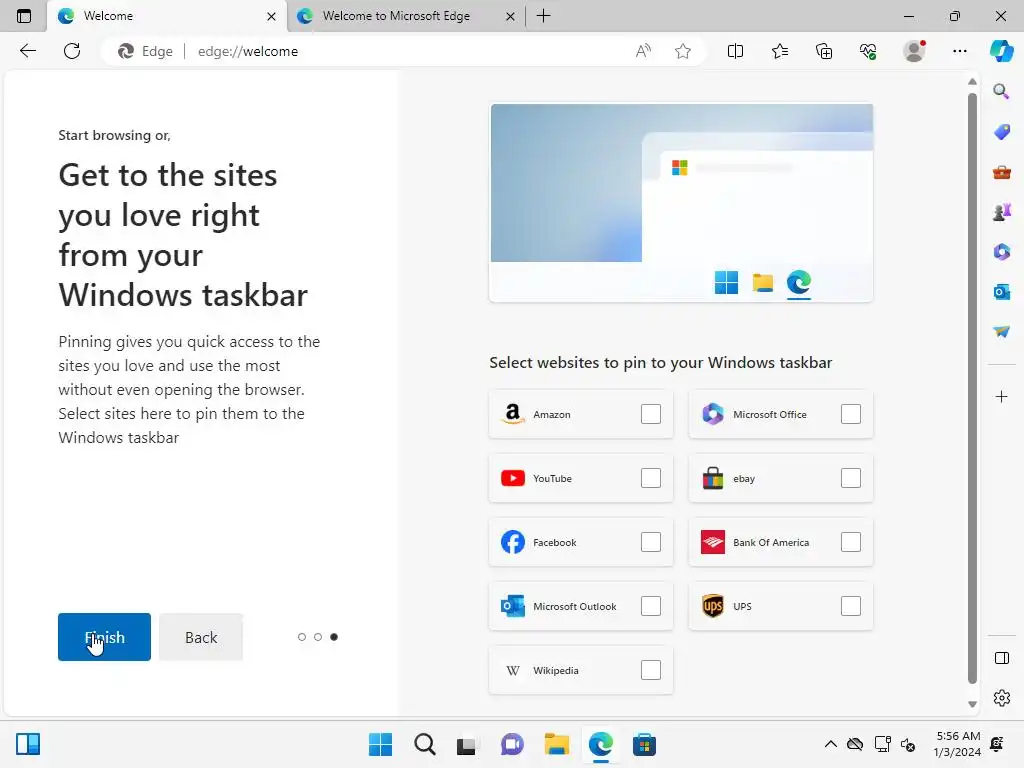Check the Wikipedia checkbox
The image size is (1024, 768).
(x=650, y=670)
